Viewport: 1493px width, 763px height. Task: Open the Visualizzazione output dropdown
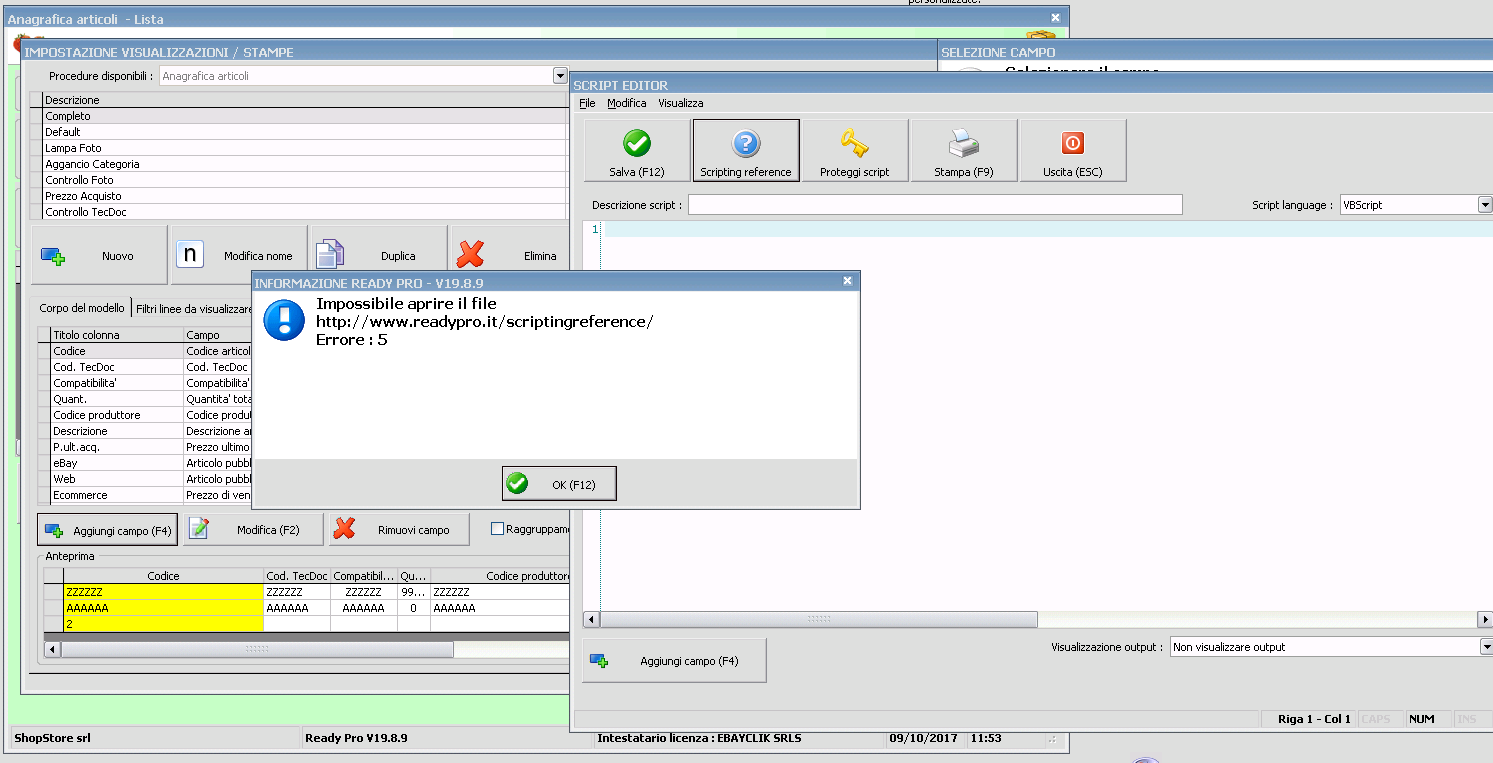(x=1485, y=647)
